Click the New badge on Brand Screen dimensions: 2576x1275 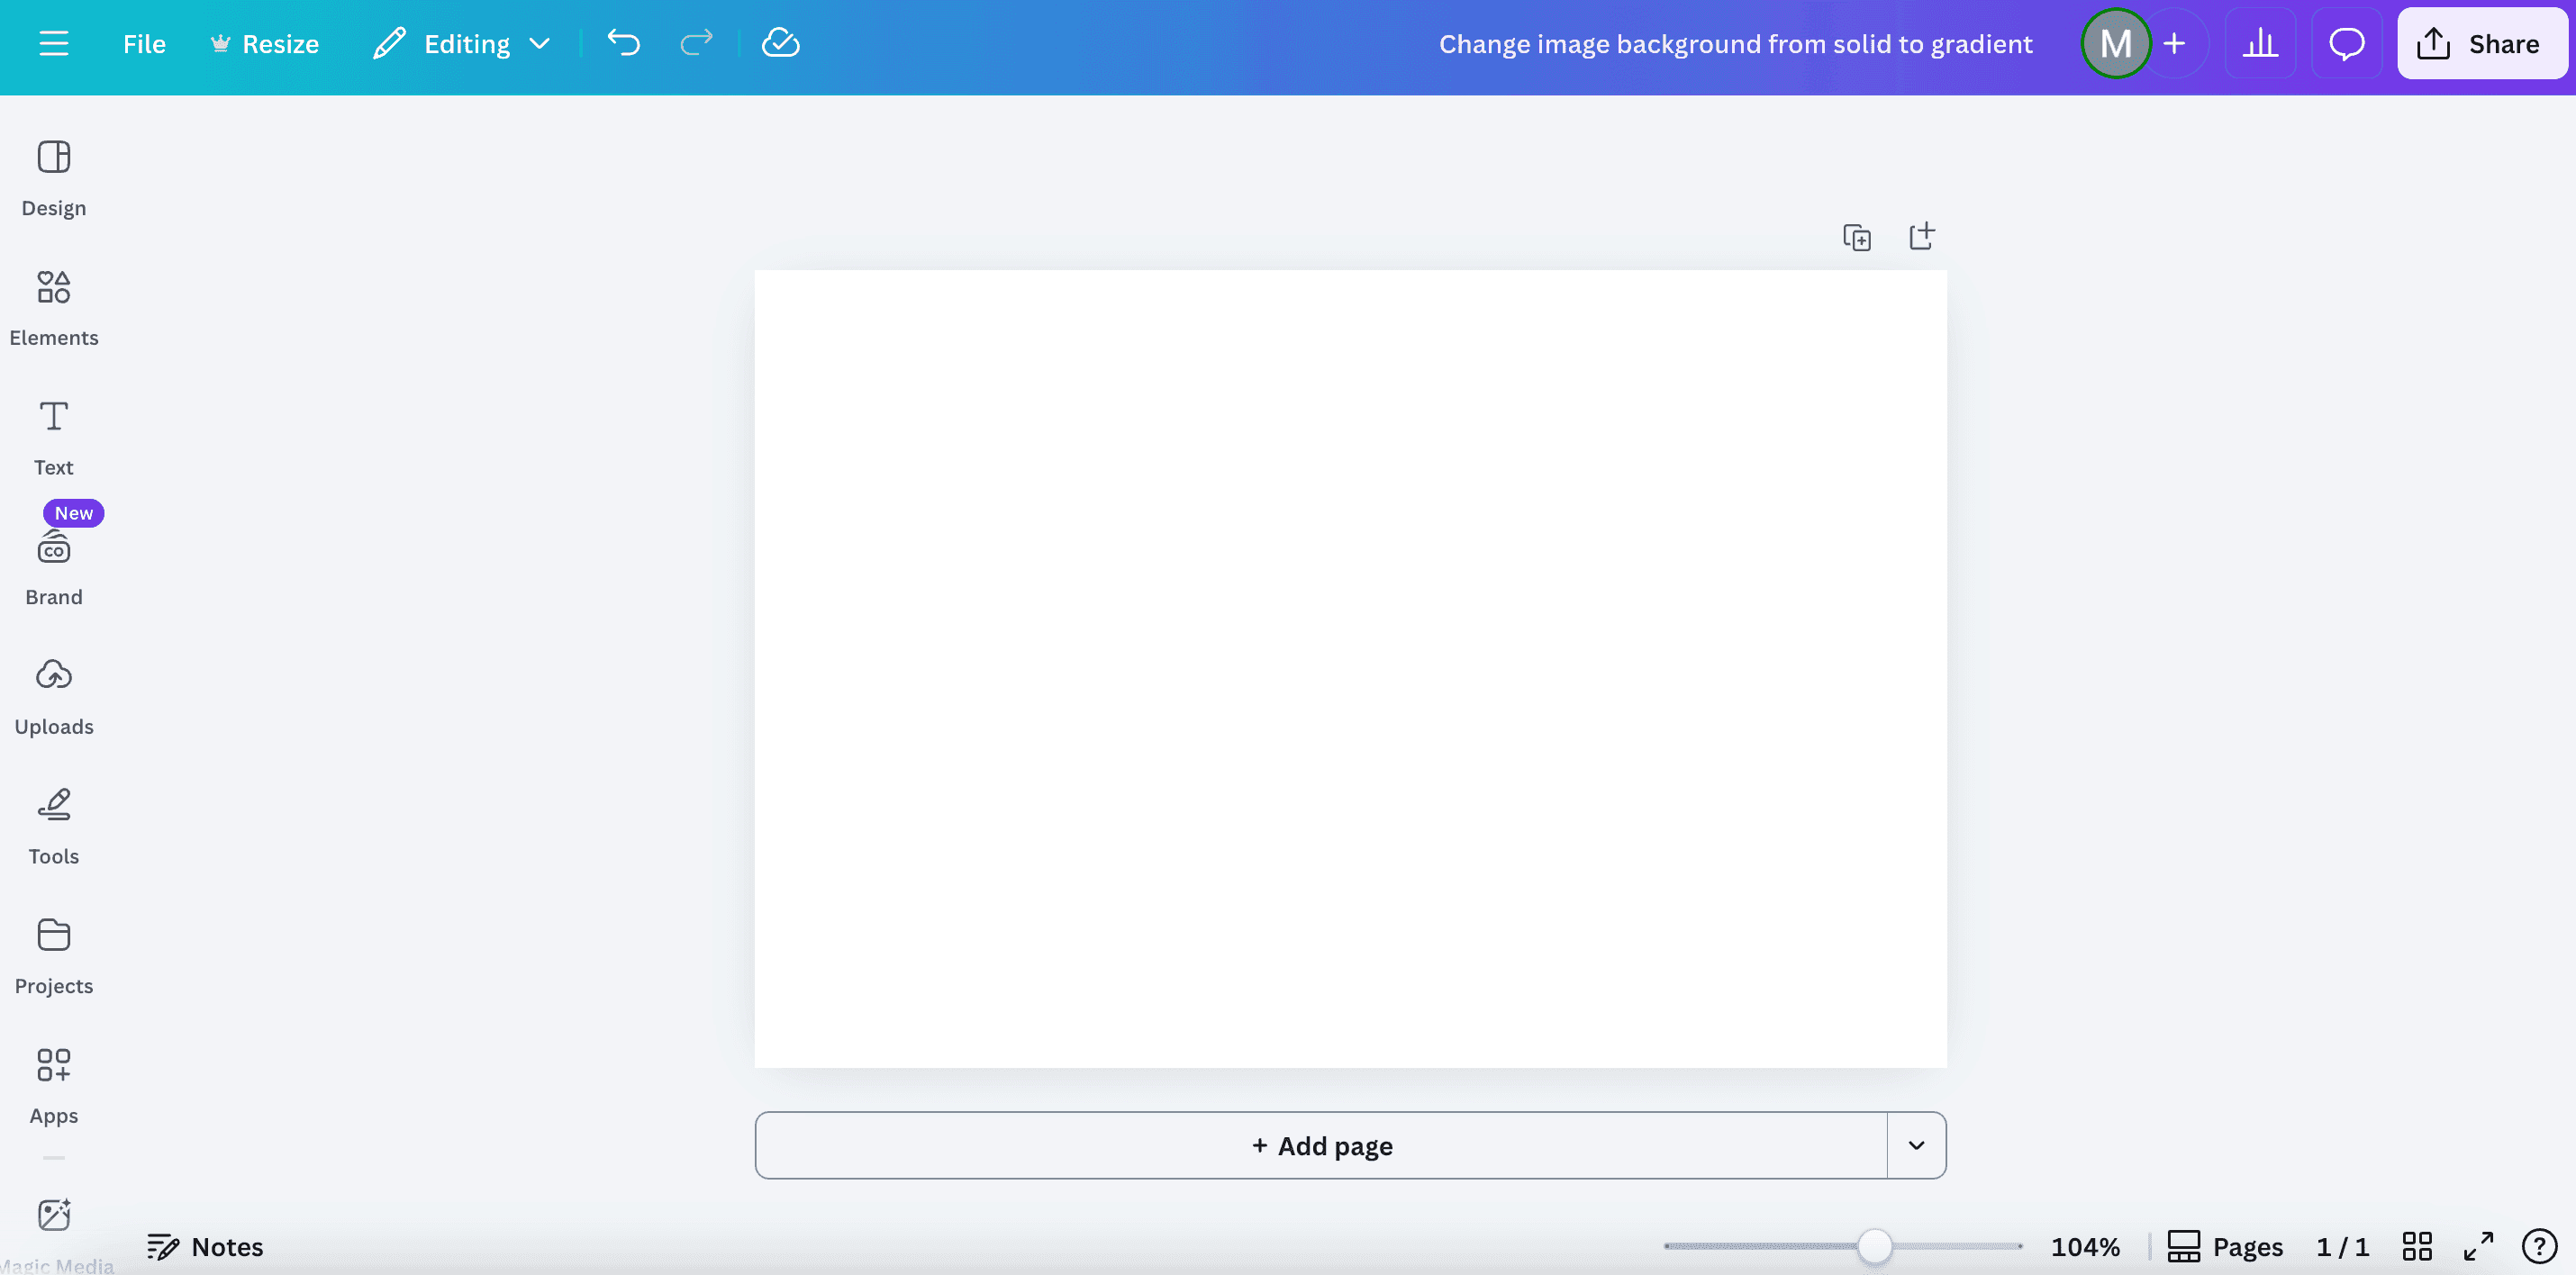(x=74, y=513)
